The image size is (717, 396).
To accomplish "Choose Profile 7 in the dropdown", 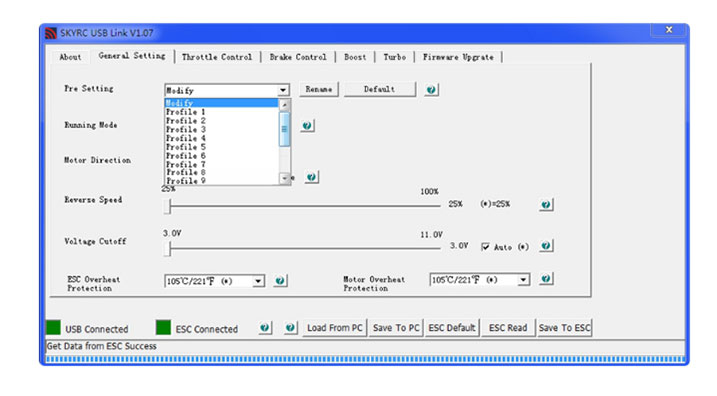I will [221, 164].
